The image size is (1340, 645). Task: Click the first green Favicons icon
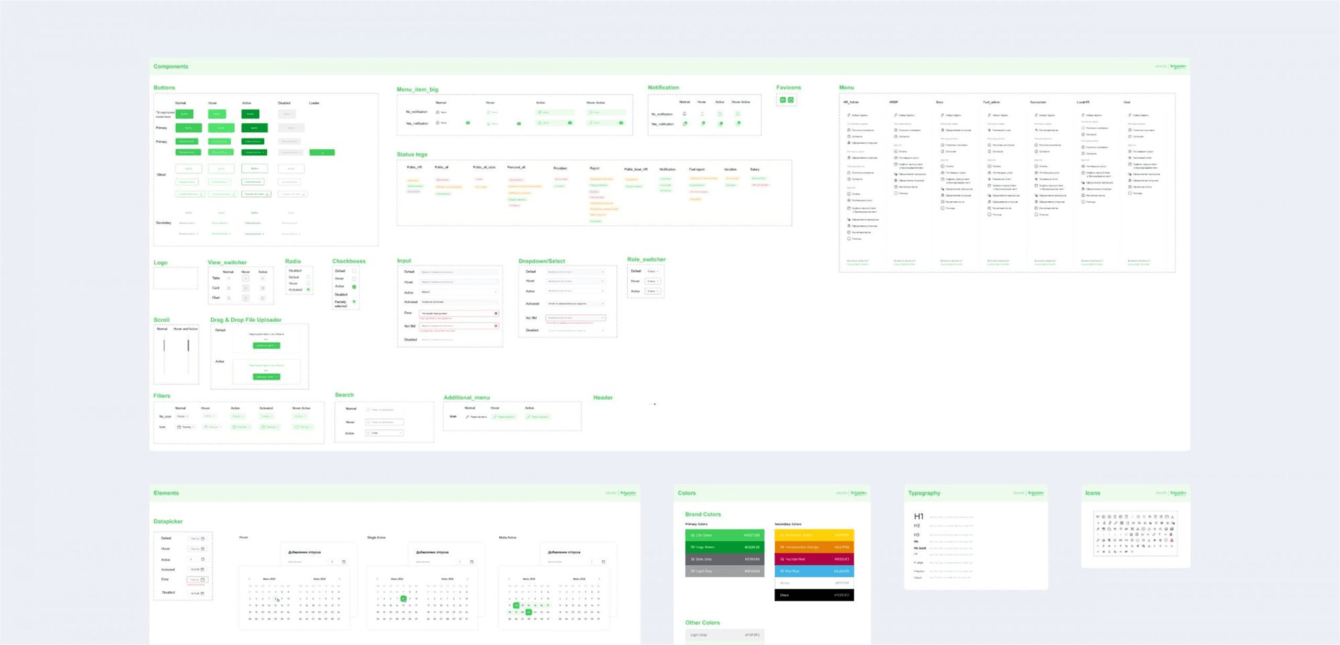783,100
